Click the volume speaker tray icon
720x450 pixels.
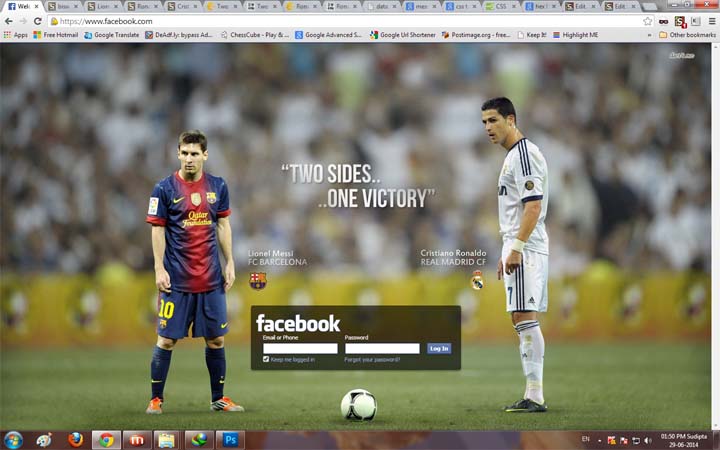(648, 440)
